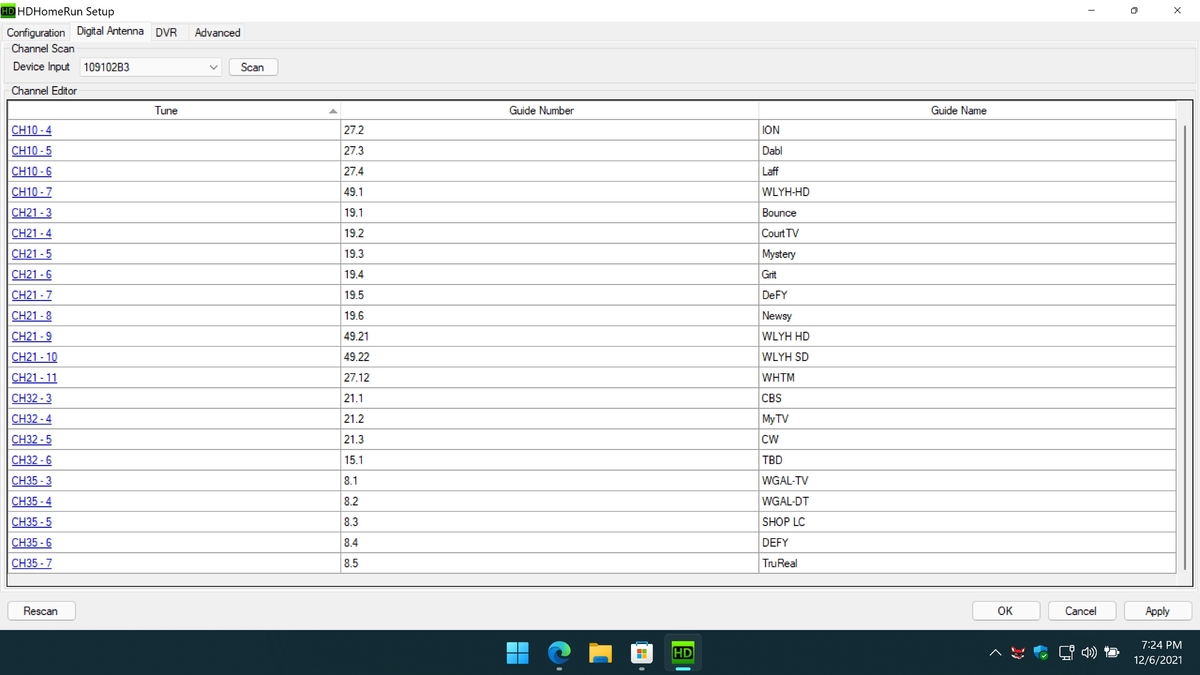Open the CH35 - 3 tune link
This screenshot has height=675, width=1200.
(x=31, y=481)
